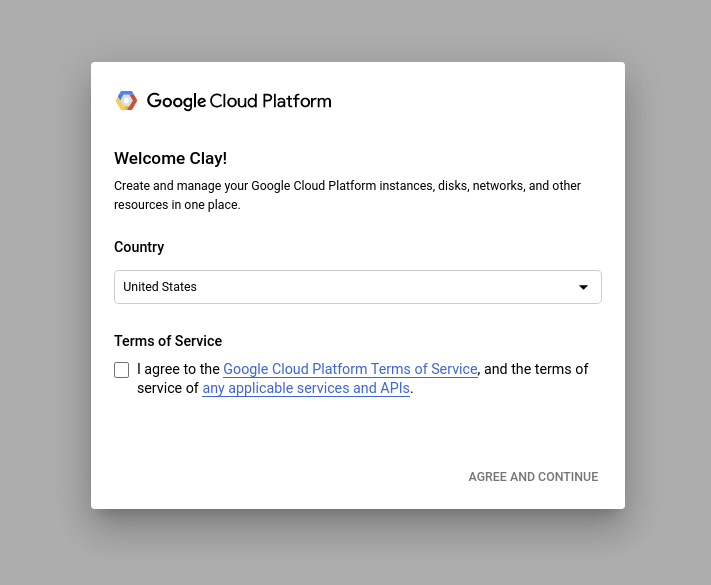The width and height of the screenshot is (711, 585).
Task: Click the "Country" field label
Action: (x=139, y=247)
